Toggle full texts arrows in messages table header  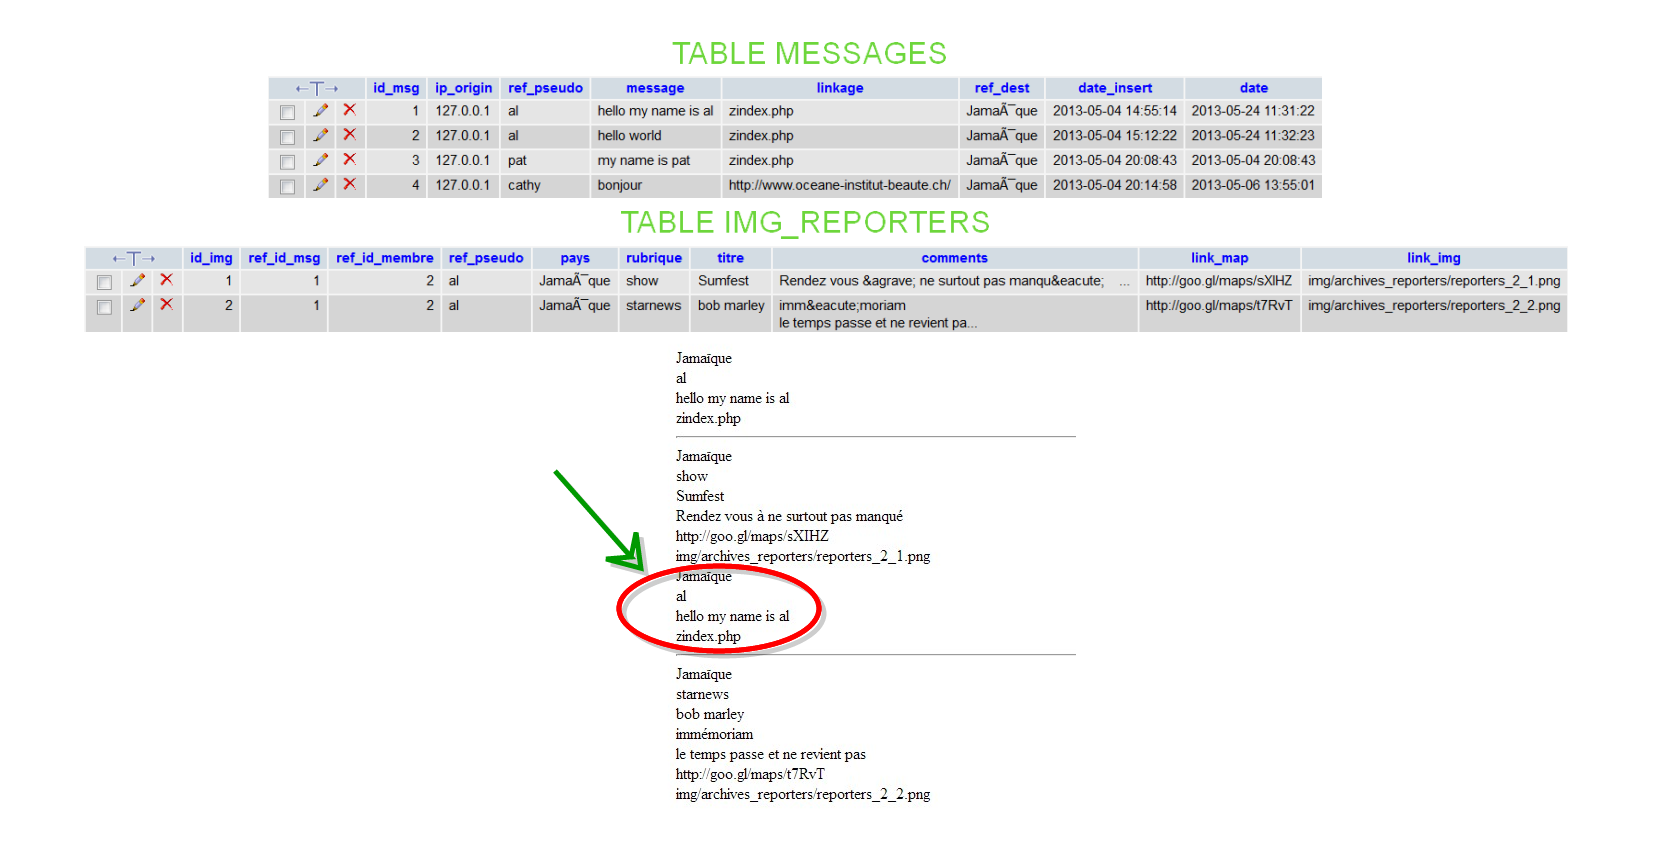(x=317, y=89)
